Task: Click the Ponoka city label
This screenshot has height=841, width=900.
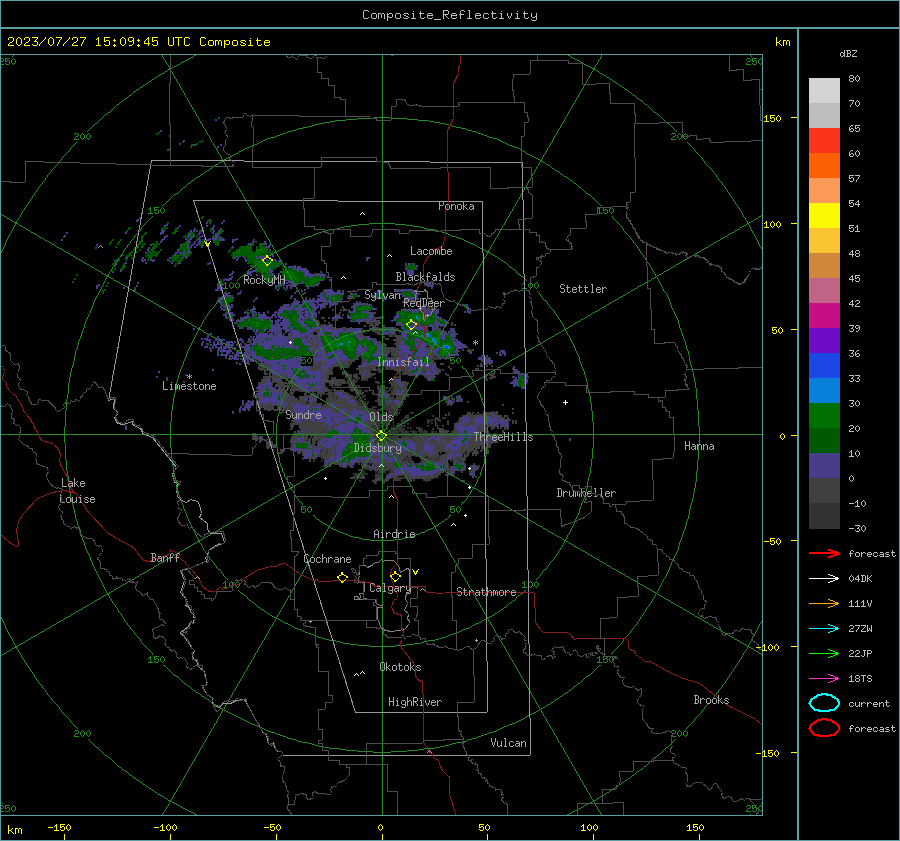Action: pyautogui.click(x=456, y=206)
